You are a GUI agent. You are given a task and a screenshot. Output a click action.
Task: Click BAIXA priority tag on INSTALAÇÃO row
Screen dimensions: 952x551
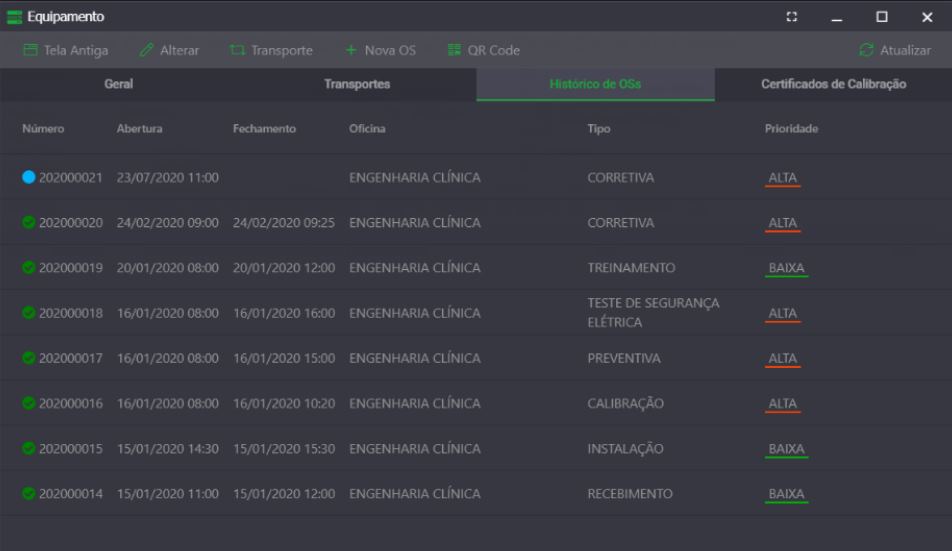pyautogui.click(x=786, y=449)
